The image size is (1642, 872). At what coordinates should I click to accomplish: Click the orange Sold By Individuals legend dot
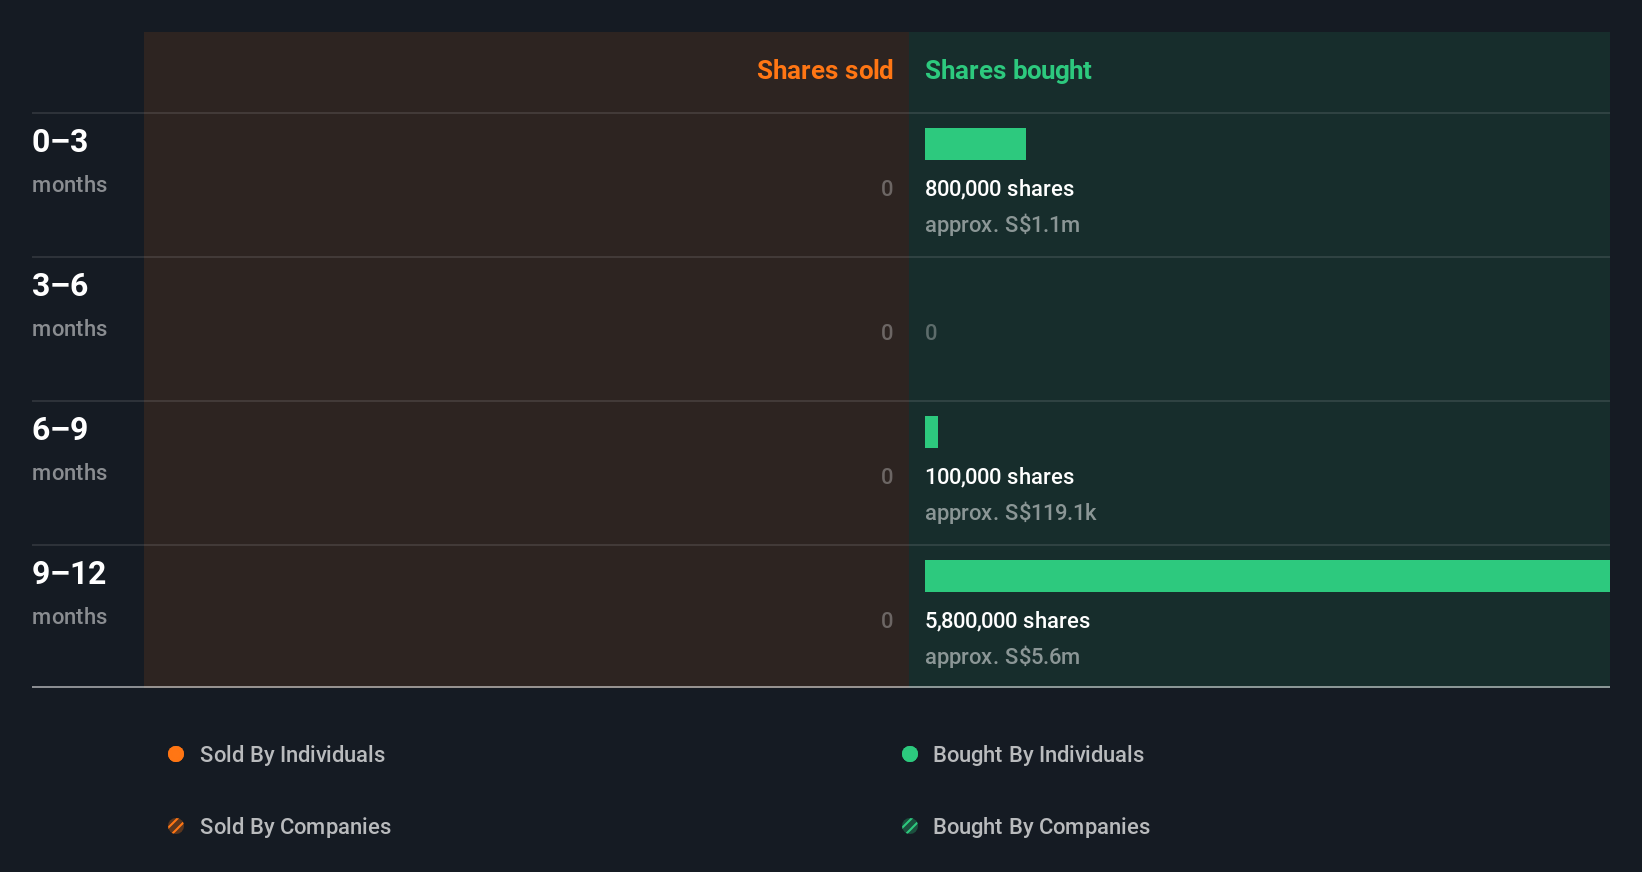pos(176,754)
